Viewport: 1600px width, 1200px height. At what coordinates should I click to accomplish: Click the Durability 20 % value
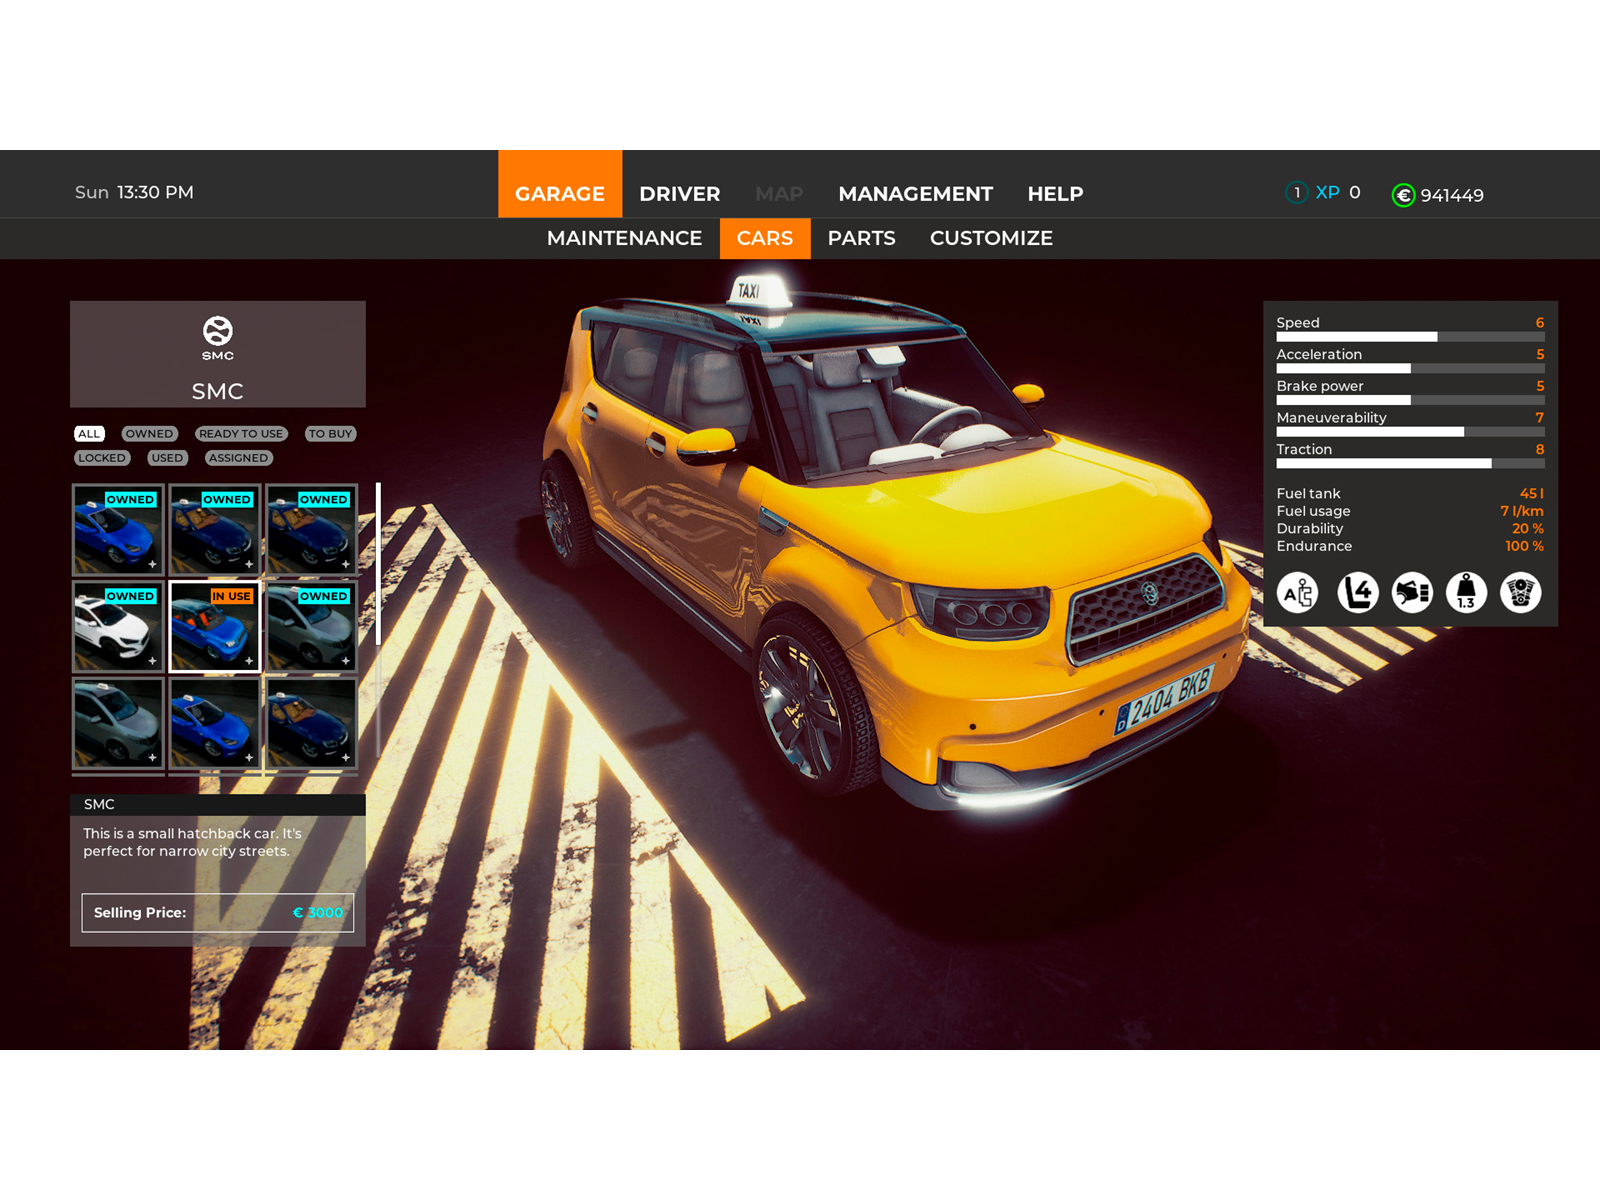pyautogui.click(x=1528, y=529)
